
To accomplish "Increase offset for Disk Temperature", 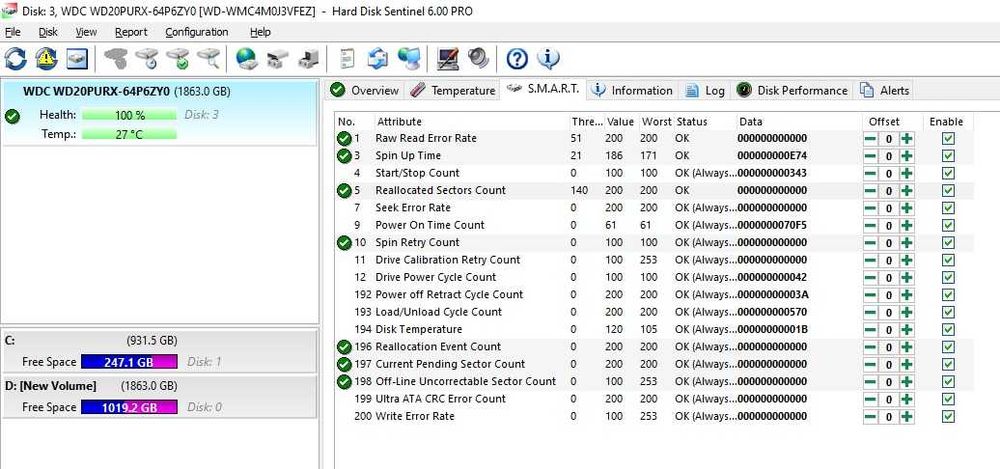I will (906, 329).
